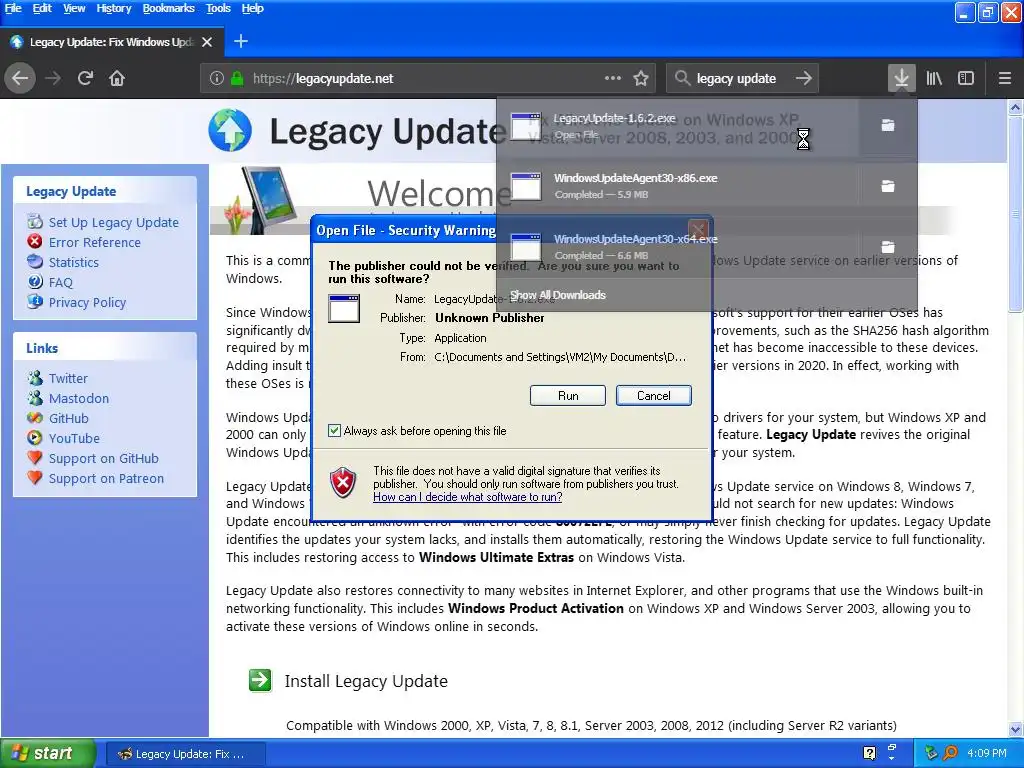Show site information icon in address bar
This screenshot has width=1024, height=768.
pos(217,78)
